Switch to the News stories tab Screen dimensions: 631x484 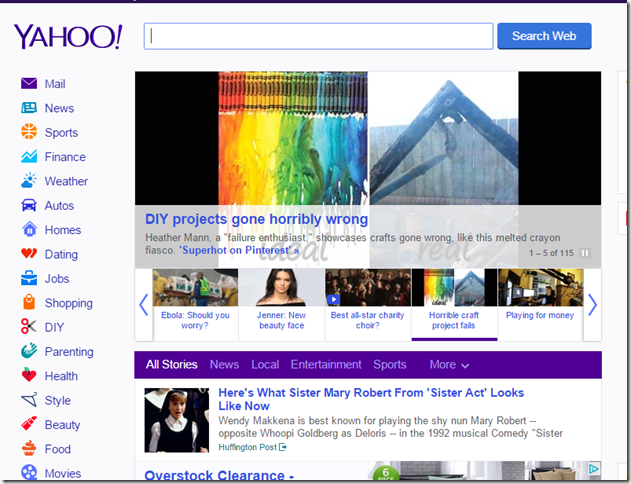click(224, 365)
